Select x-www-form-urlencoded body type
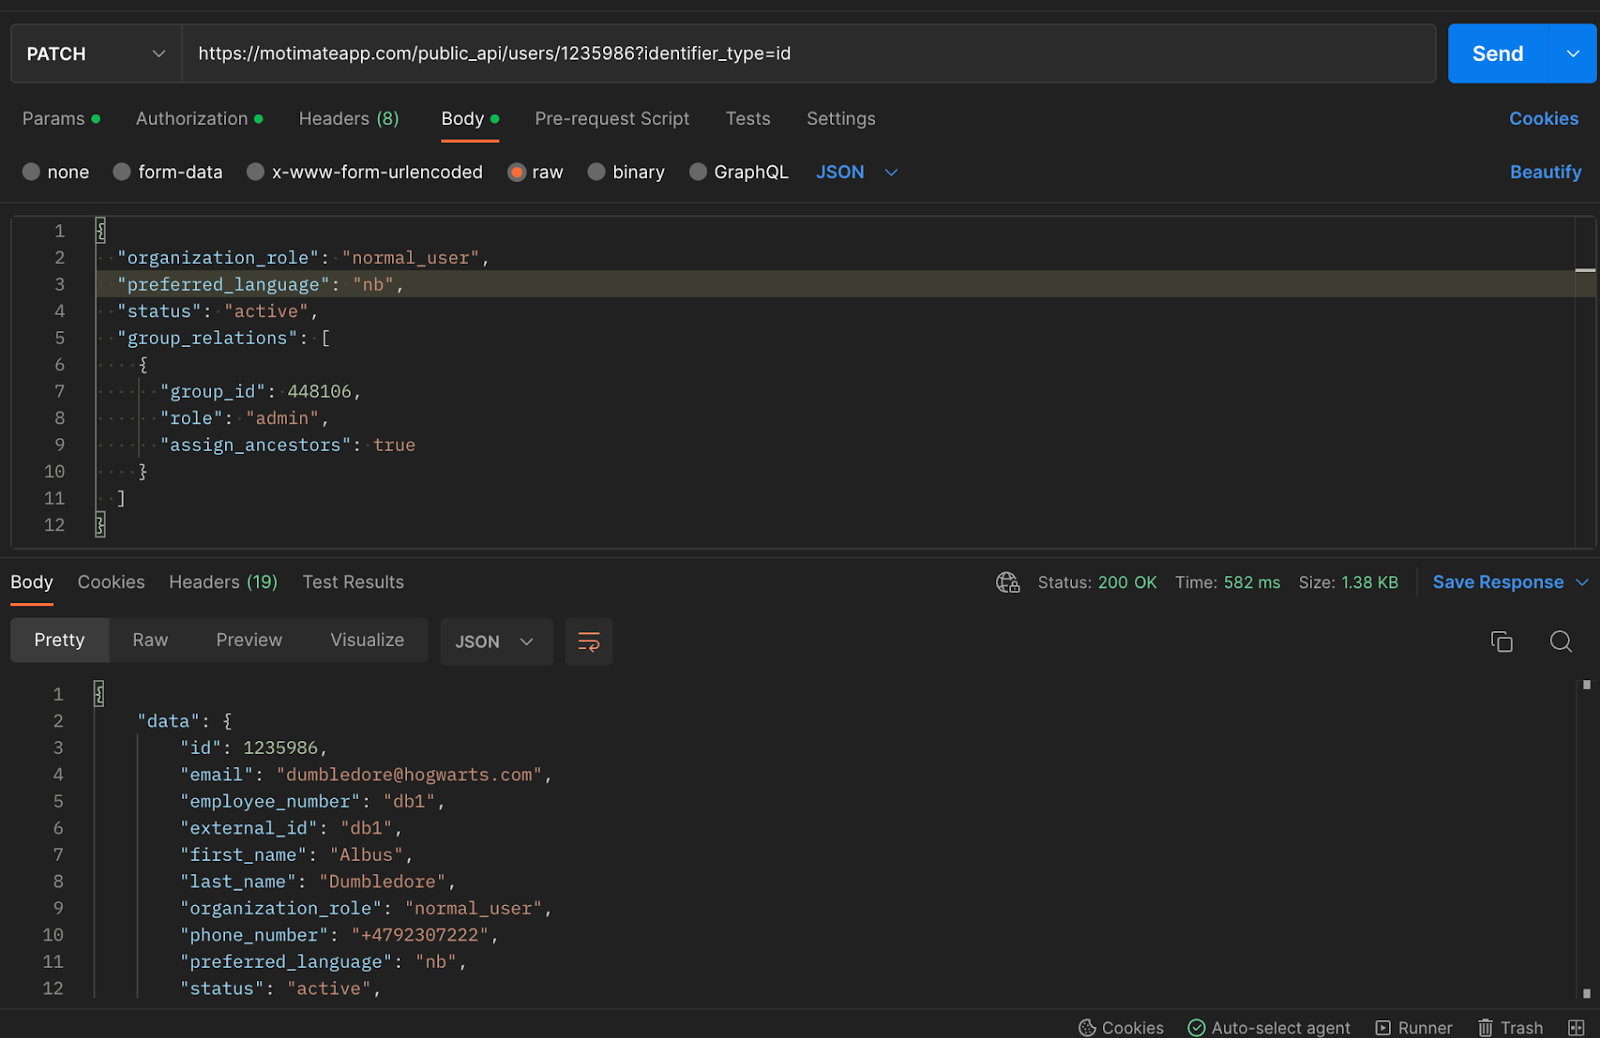1600x1038 pixels. tap(256, 172)
